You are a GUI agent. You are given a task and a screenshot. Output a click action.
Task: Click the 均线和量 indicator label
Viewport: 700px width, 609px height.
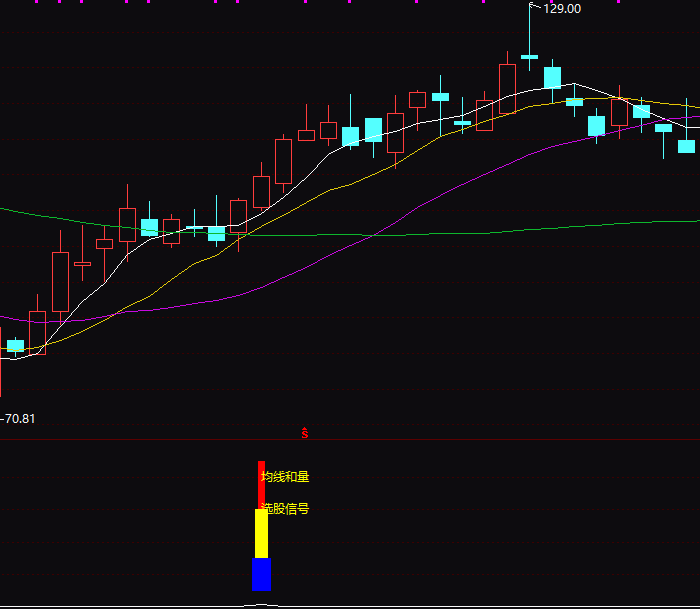coord(285,477)
